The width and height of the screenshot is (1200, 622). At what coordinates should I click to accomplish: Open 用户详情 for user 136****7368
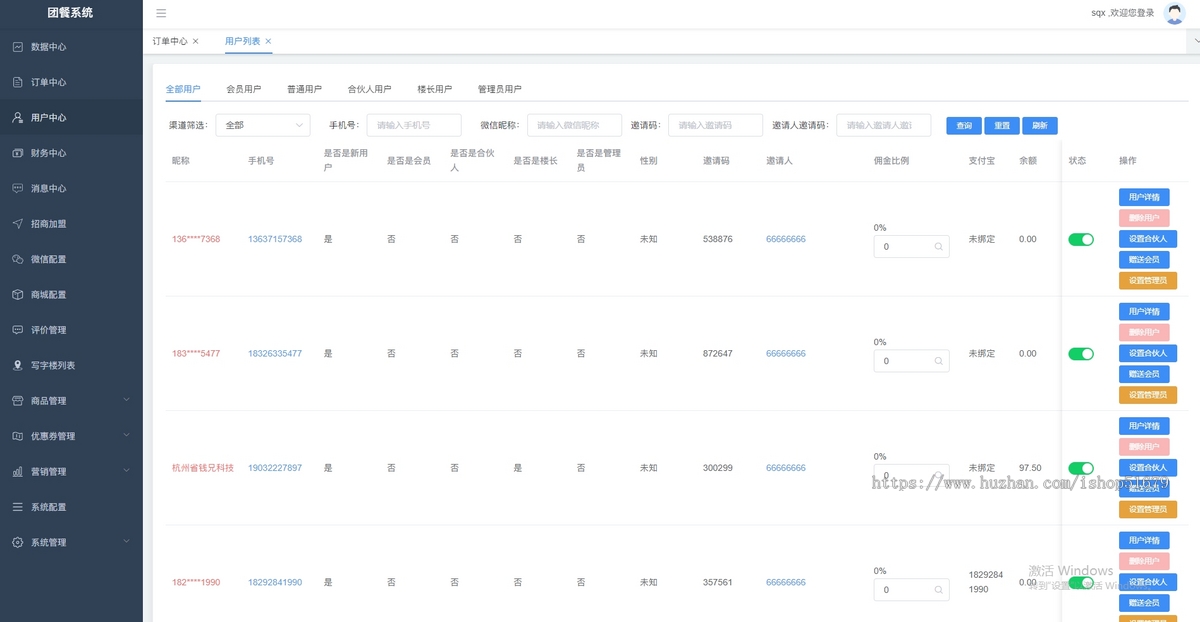(x=1144, y=197)
